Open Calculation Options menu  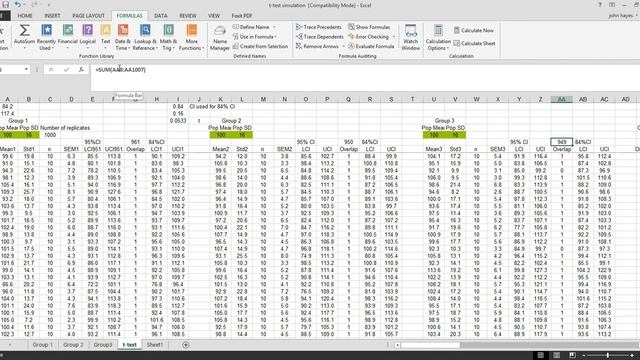[438, 37]
